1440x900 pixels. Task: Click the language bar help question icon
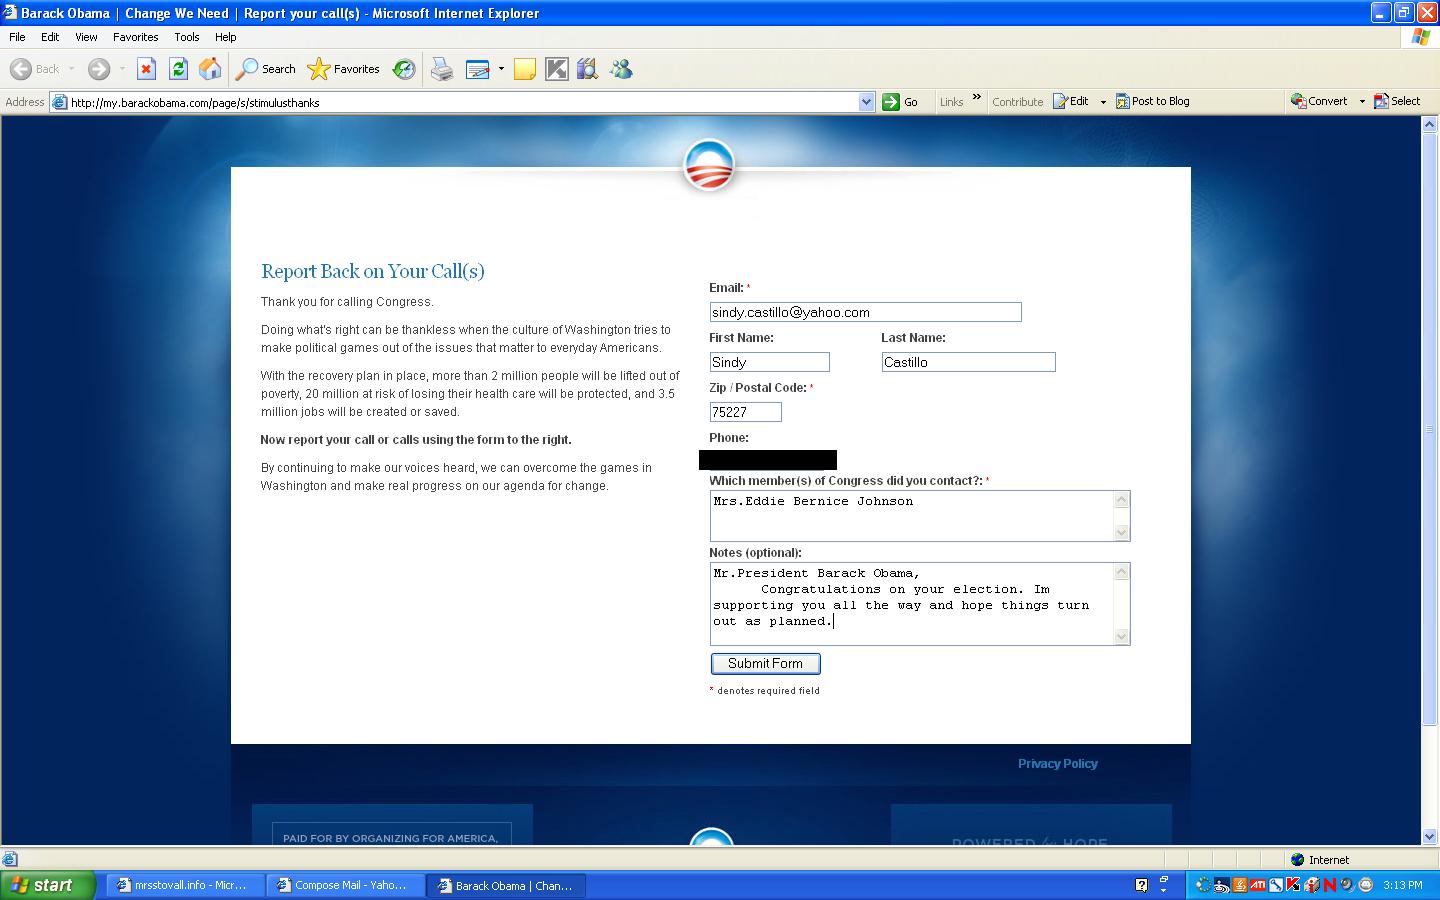(1142, 885)
